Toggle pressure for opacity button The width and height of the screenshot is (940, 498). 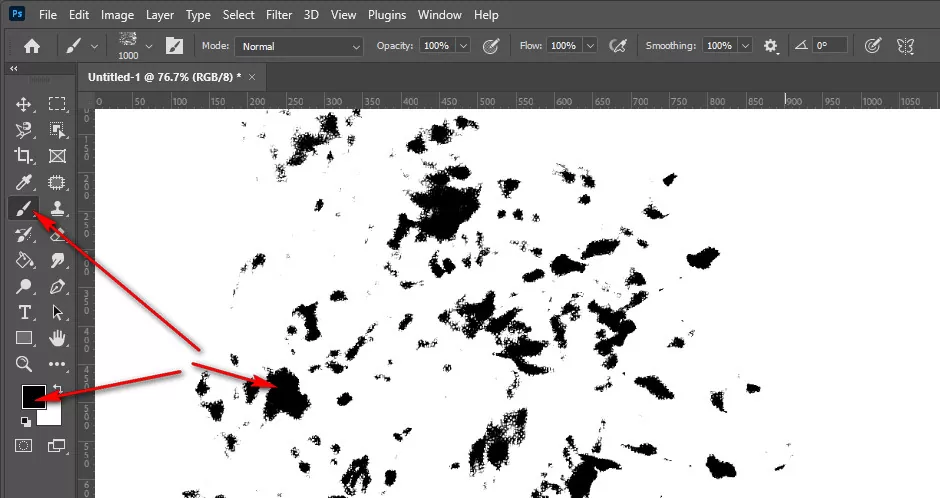click(x=491, y=46)
